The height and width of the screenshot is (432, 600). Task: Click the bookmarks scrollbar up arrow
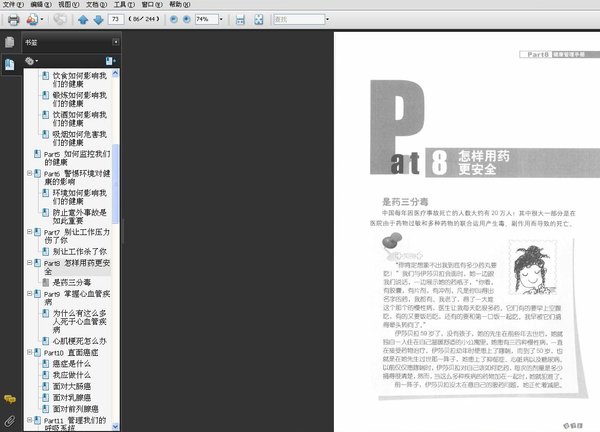pos(115,73)
